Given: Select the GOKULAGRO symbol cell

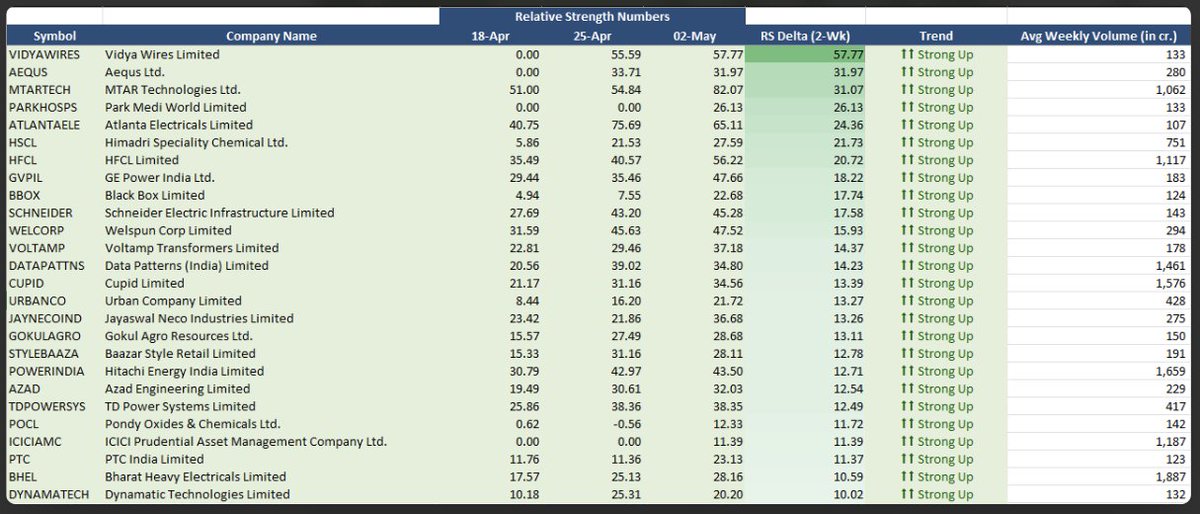Looking at the screenshot, I should (x=43, y=336).
